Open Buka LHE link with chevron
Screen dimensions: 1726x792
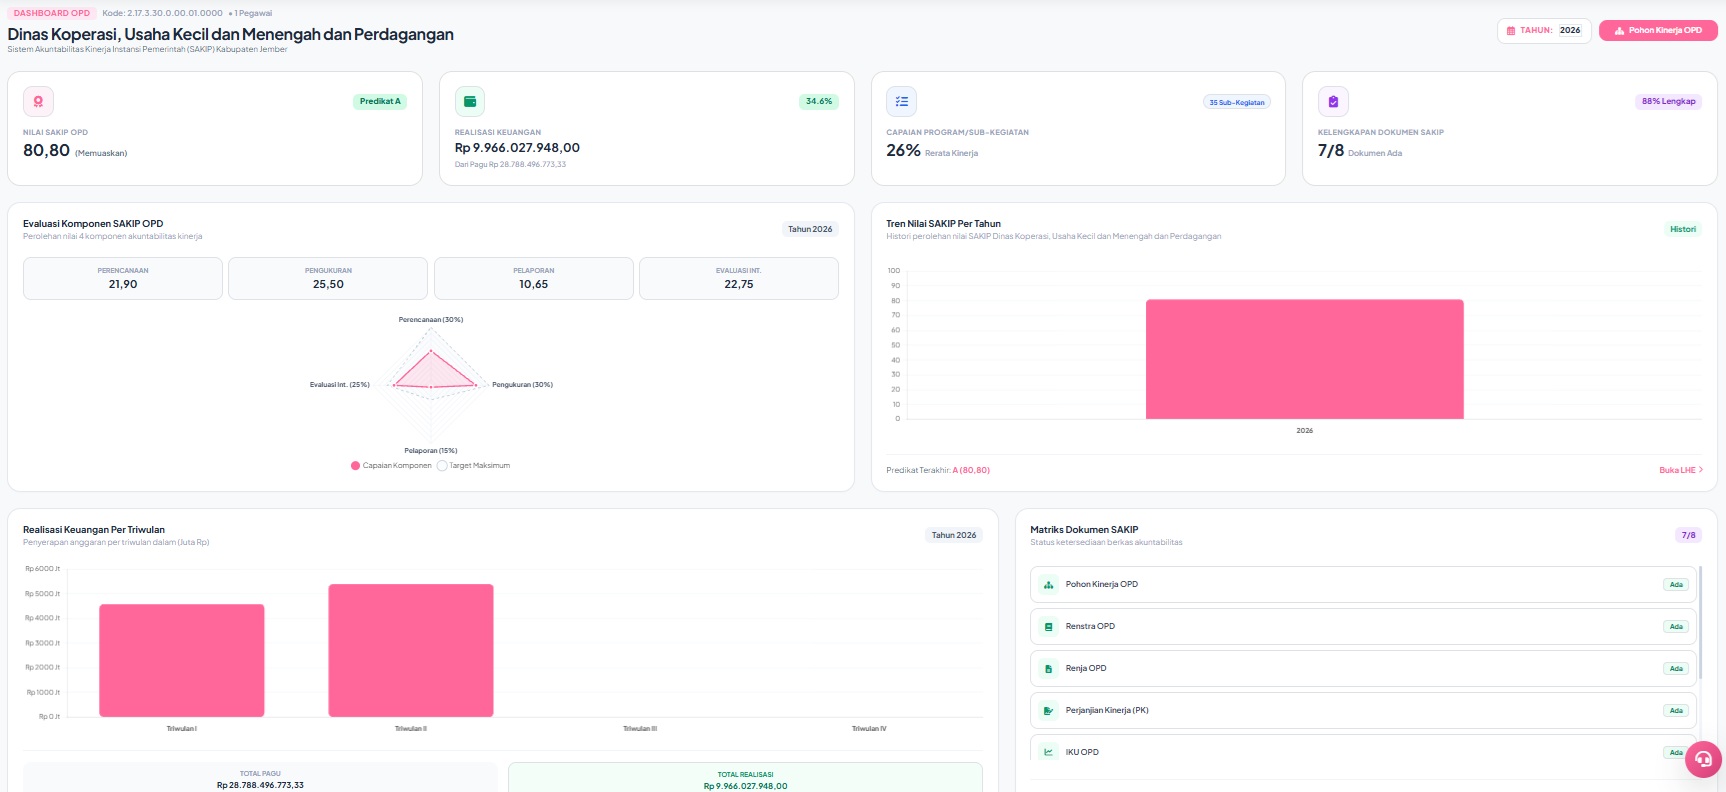[x=1681, y=470]
